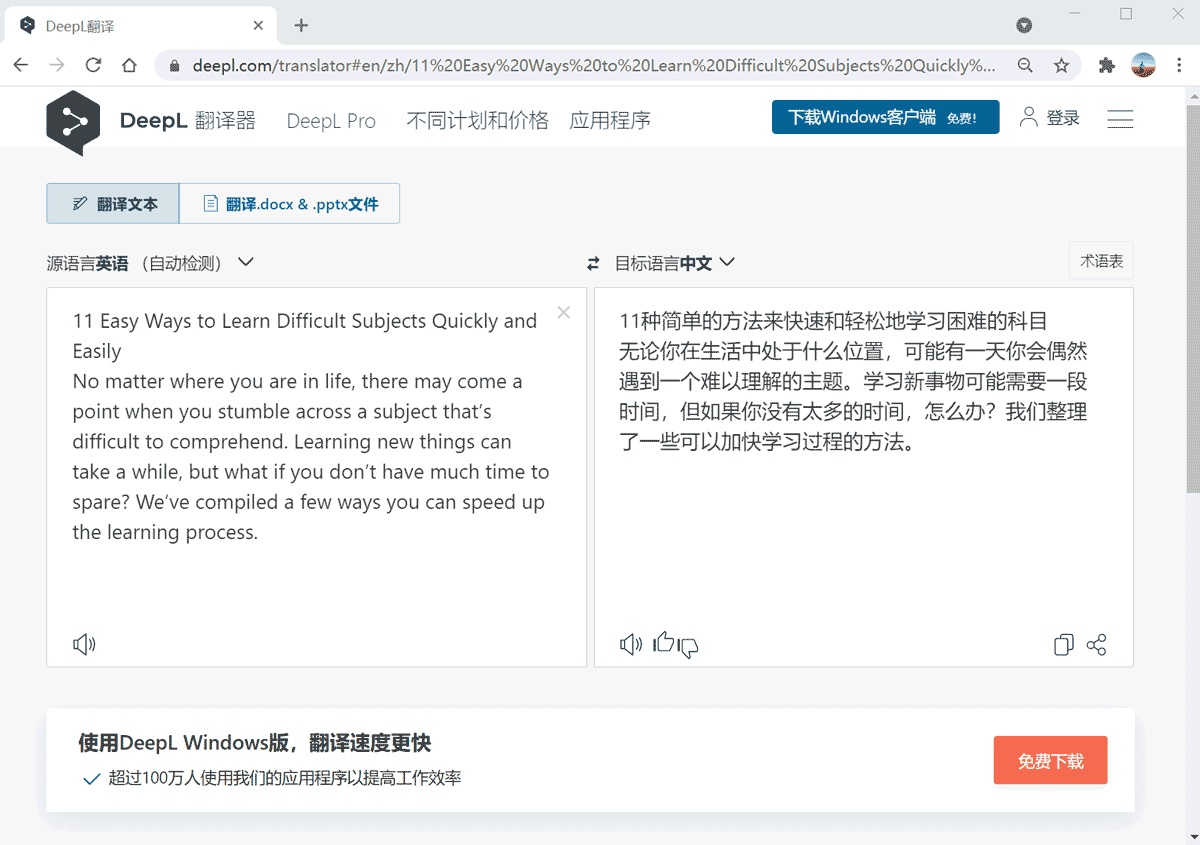Open the 不同计划和价格 page
This screenshot has width=1200, height=845.
477,119
